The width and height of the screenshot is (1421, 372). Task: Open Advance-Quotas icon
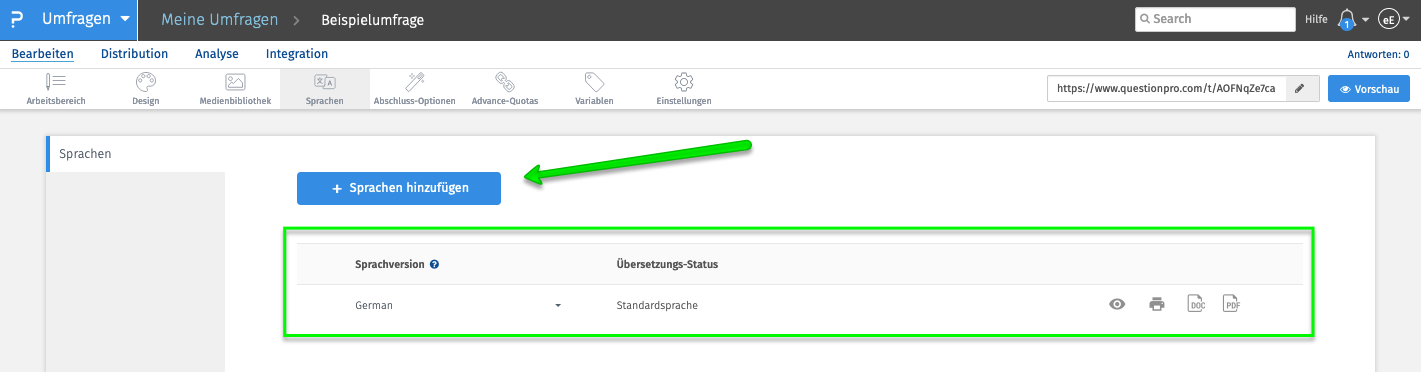click(x=504, y=89)
